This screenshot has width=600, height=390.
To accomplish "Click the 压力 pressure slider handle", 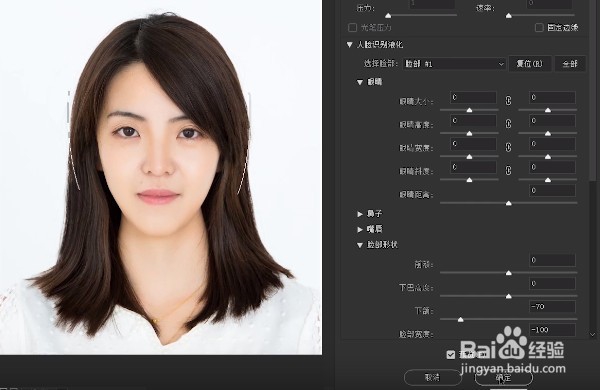I will pos(388,16).
